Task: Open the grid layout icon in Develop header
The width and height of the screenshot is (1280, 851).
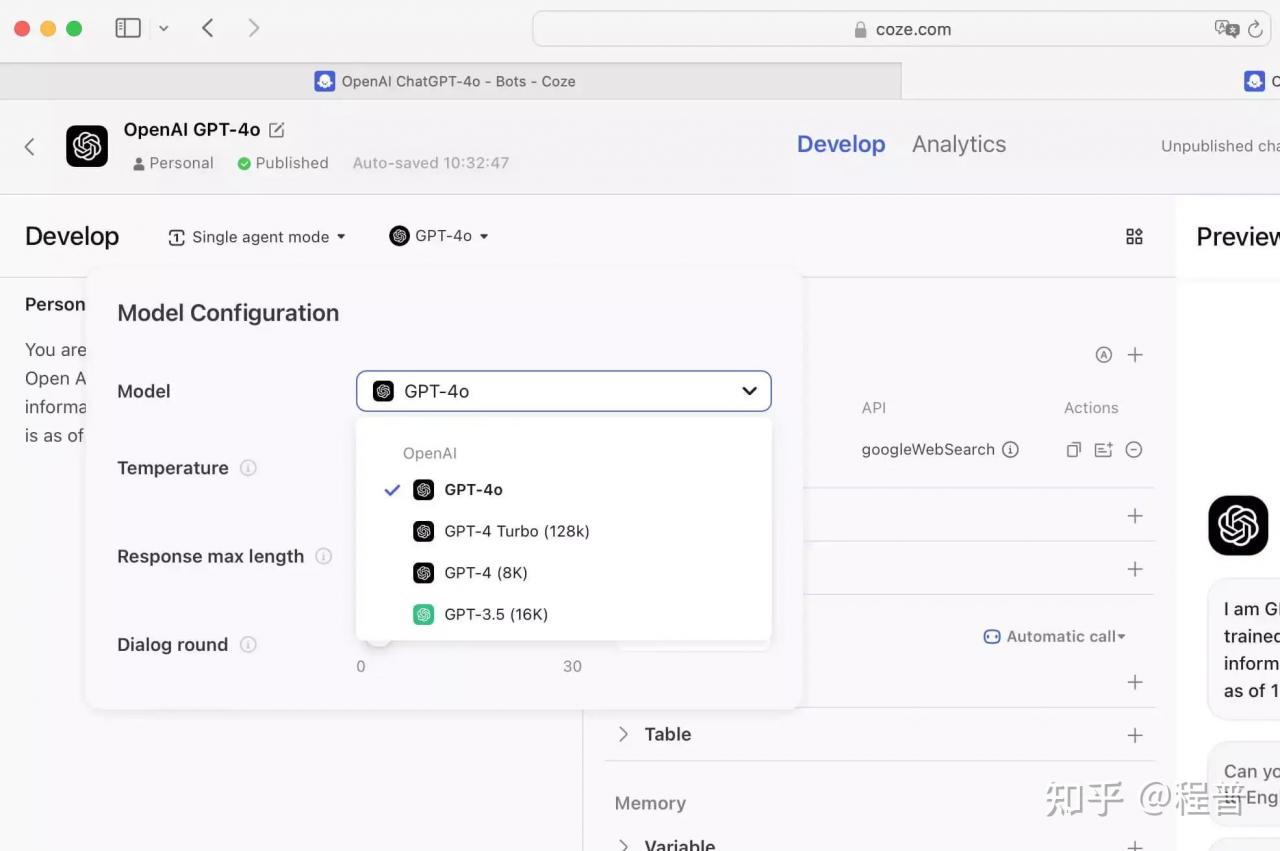Action: coord(1134,236)
